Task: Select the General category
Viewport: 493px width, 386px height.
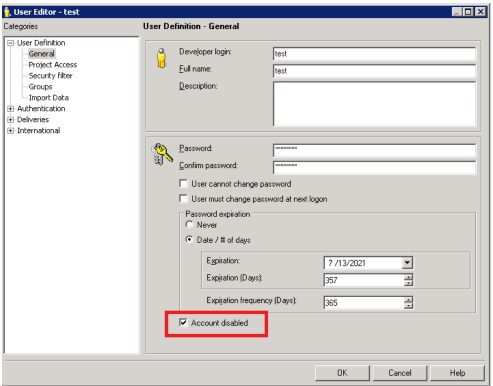Action: [x=42, y=54]
